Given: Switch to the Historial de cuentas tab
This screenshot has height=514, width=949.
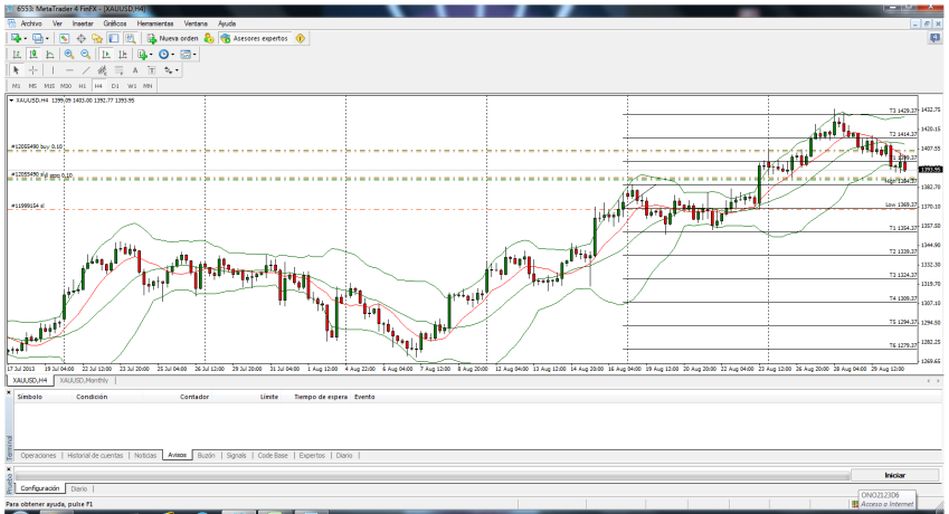Looking at the screenshot, I should click(x=96, y=455).
